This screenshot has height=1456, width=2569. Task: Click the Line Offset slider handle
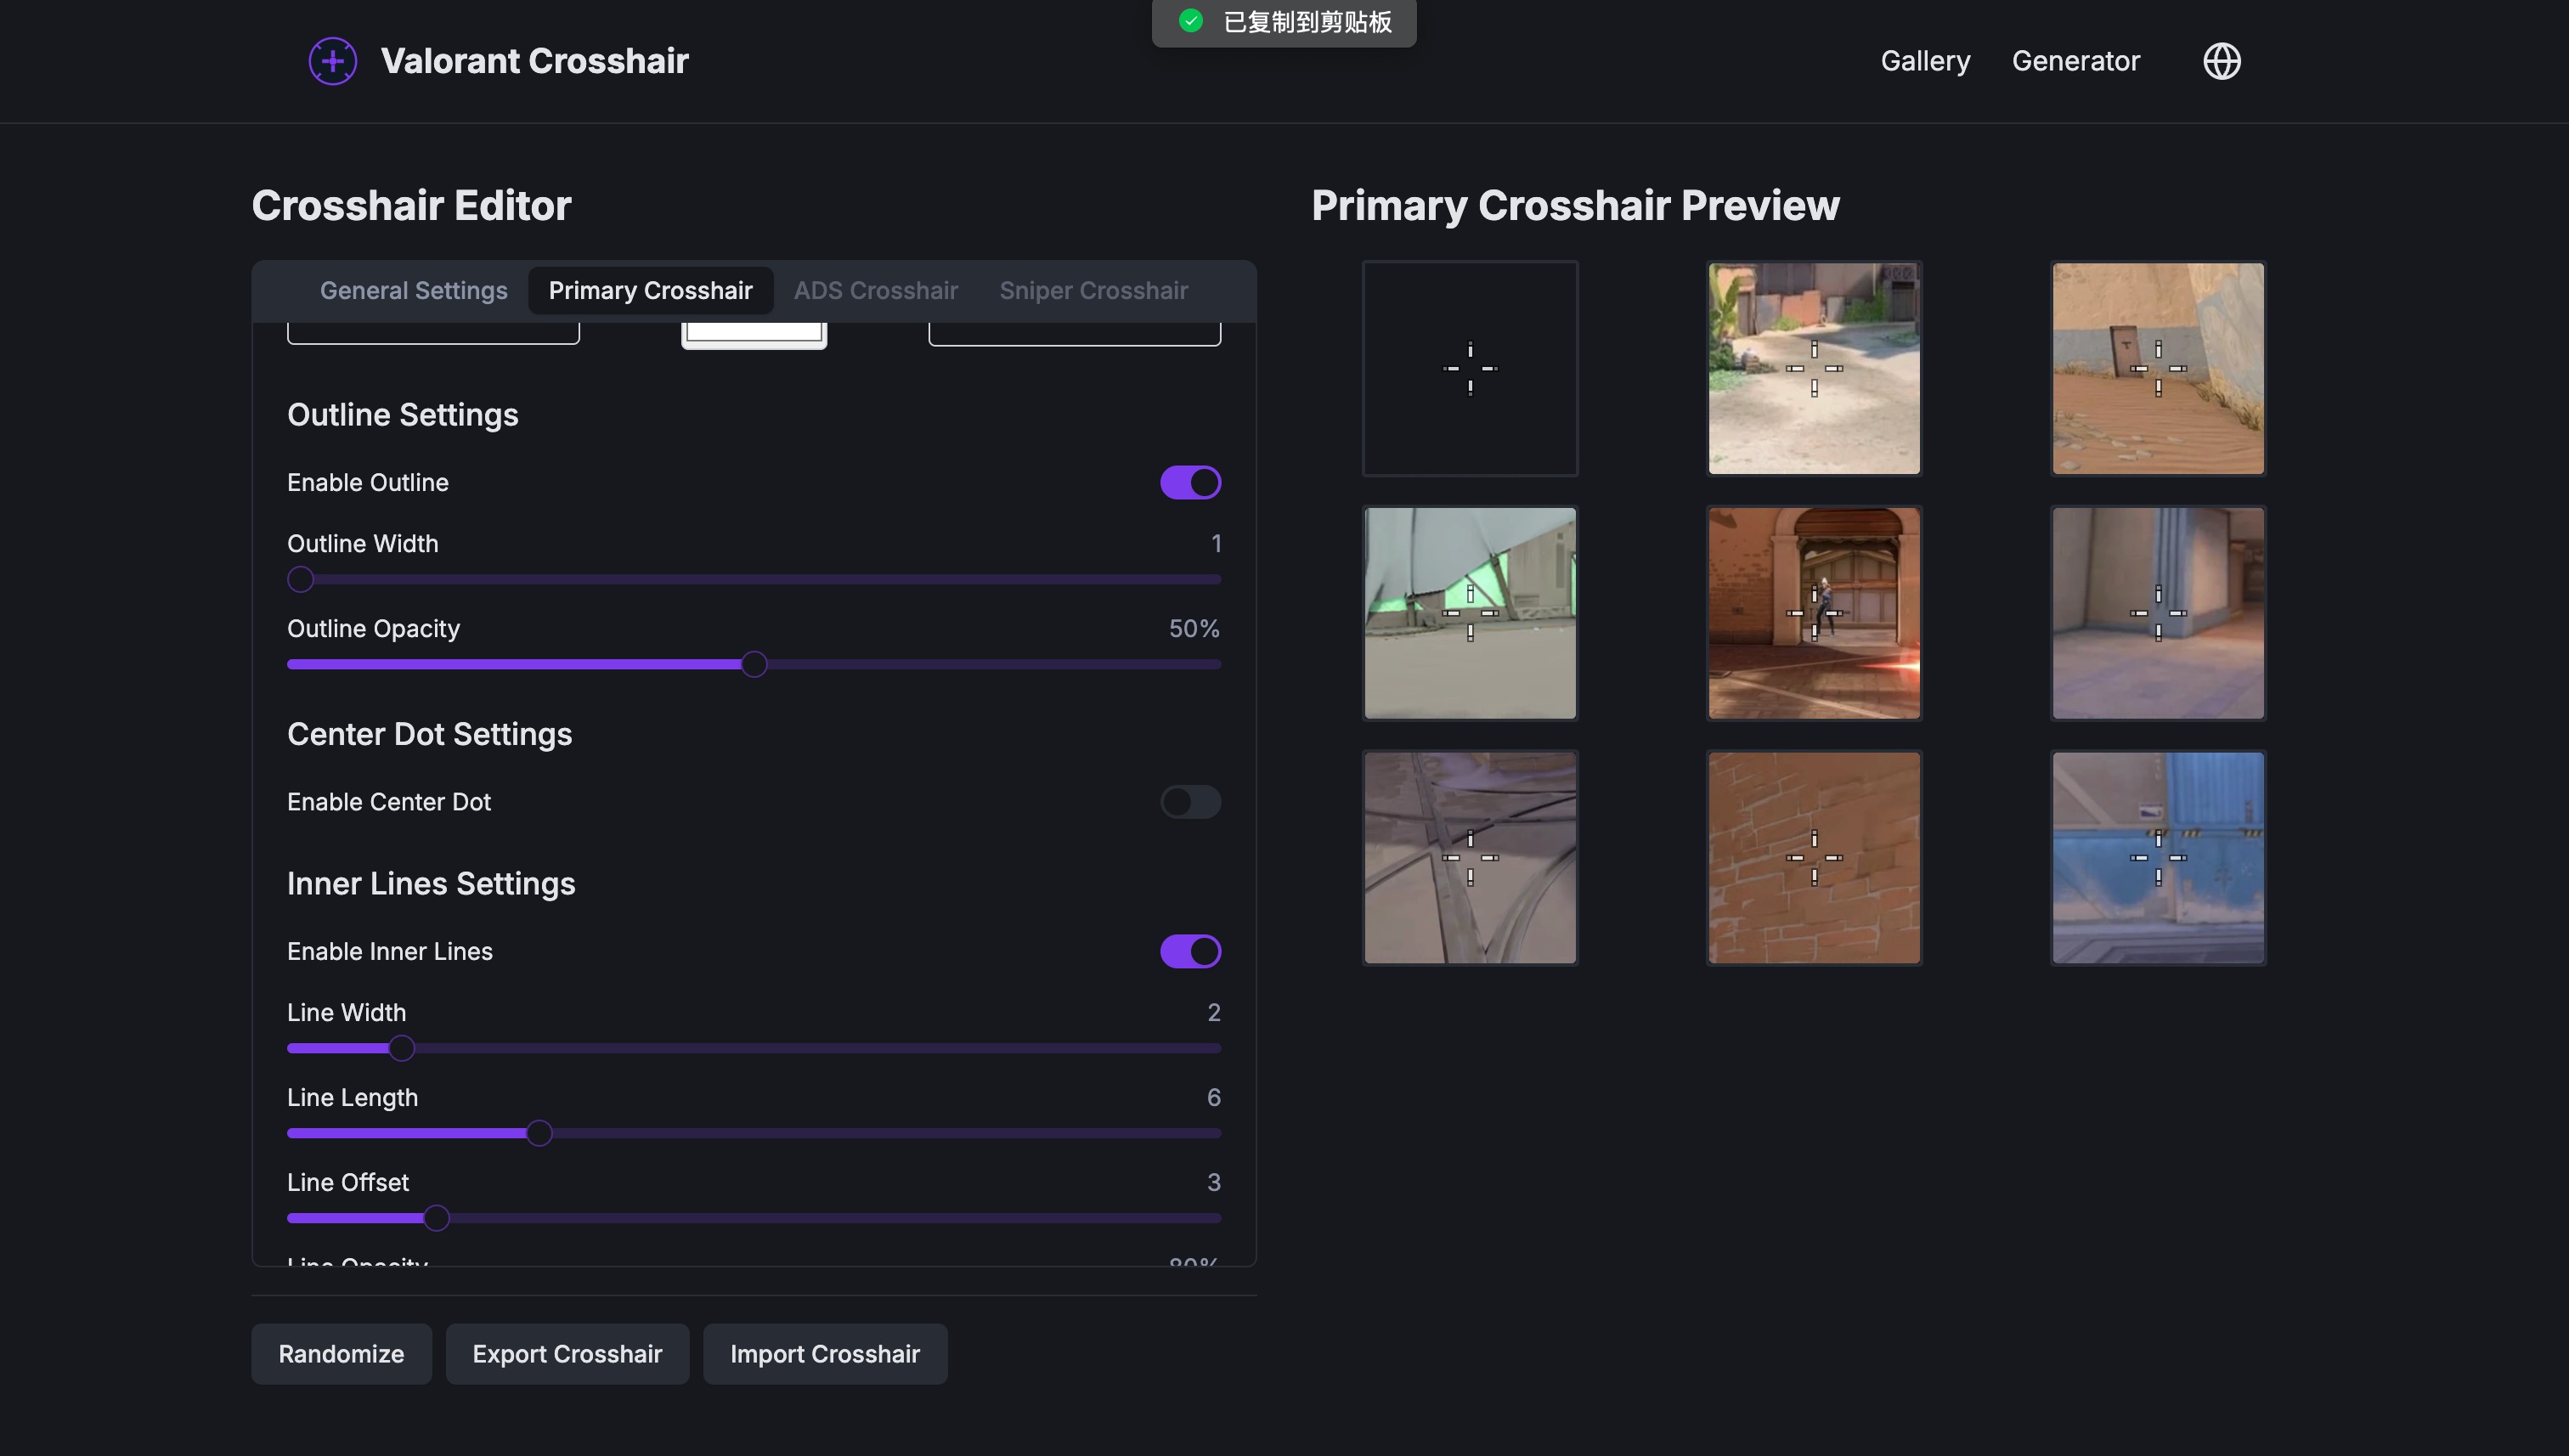click(x=436, y=1218)
